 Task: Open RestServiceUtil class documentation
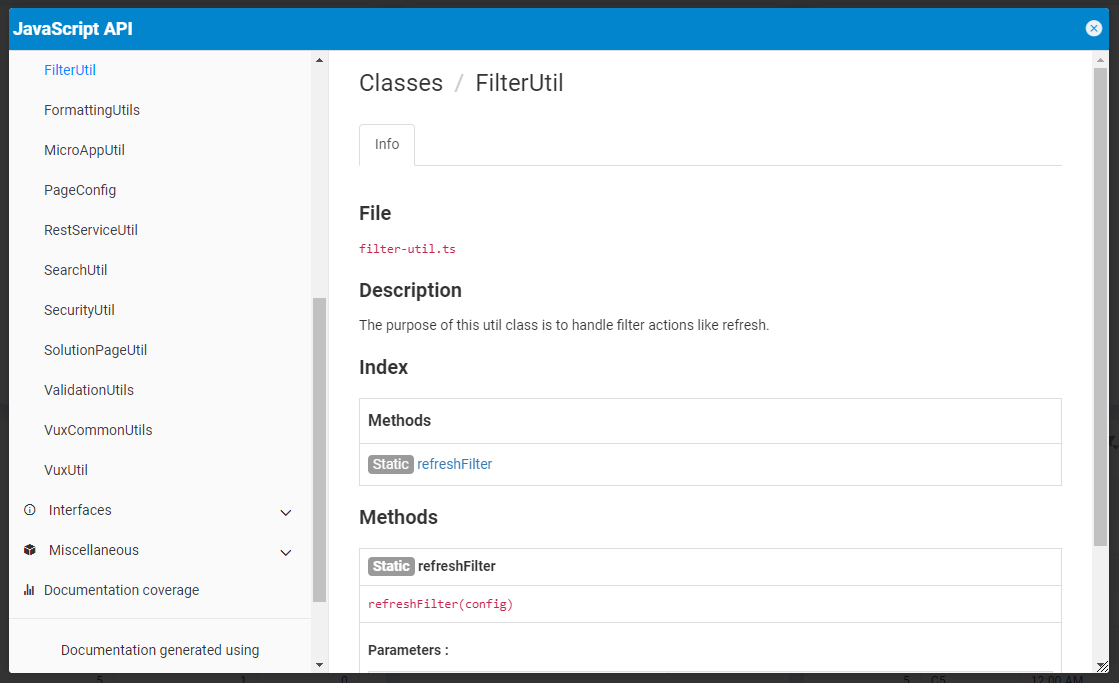pos(91,230)
